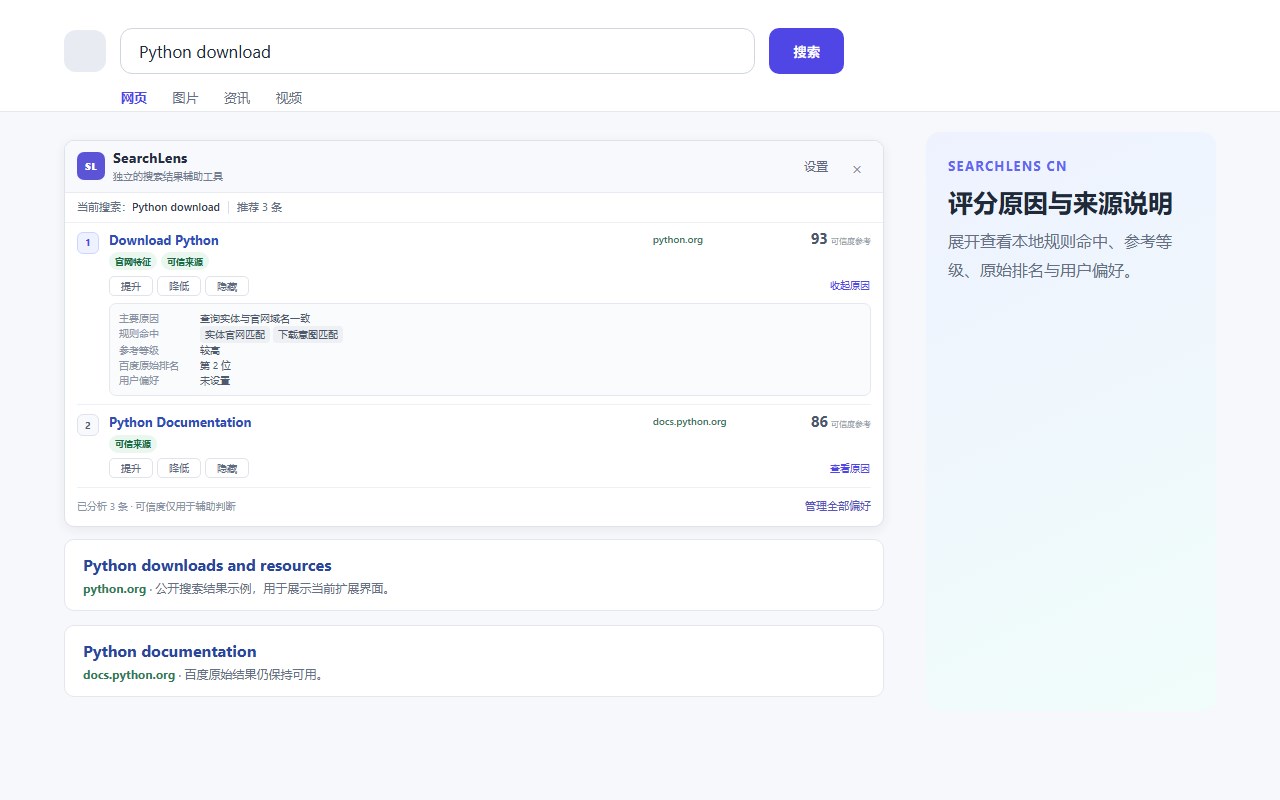Image resolution: width=1280 pixels, height=800 pixels.
Task: Click the SearchLens SL logo icon
Action: click(x=91, y=166)
